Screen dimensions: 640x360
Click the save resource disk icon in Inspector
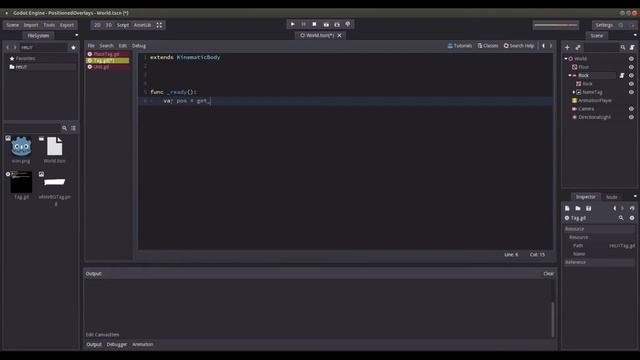[x=588, y=208]
